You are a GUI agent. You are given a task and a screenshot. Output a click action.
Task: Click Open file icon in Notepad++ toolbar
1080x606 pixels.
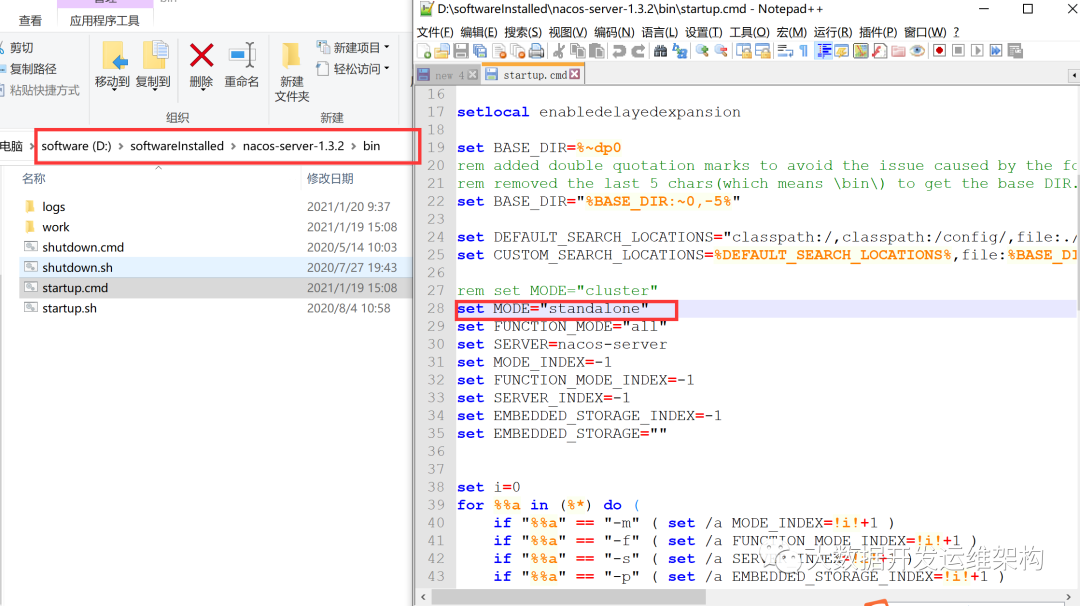tap(442, 51)
